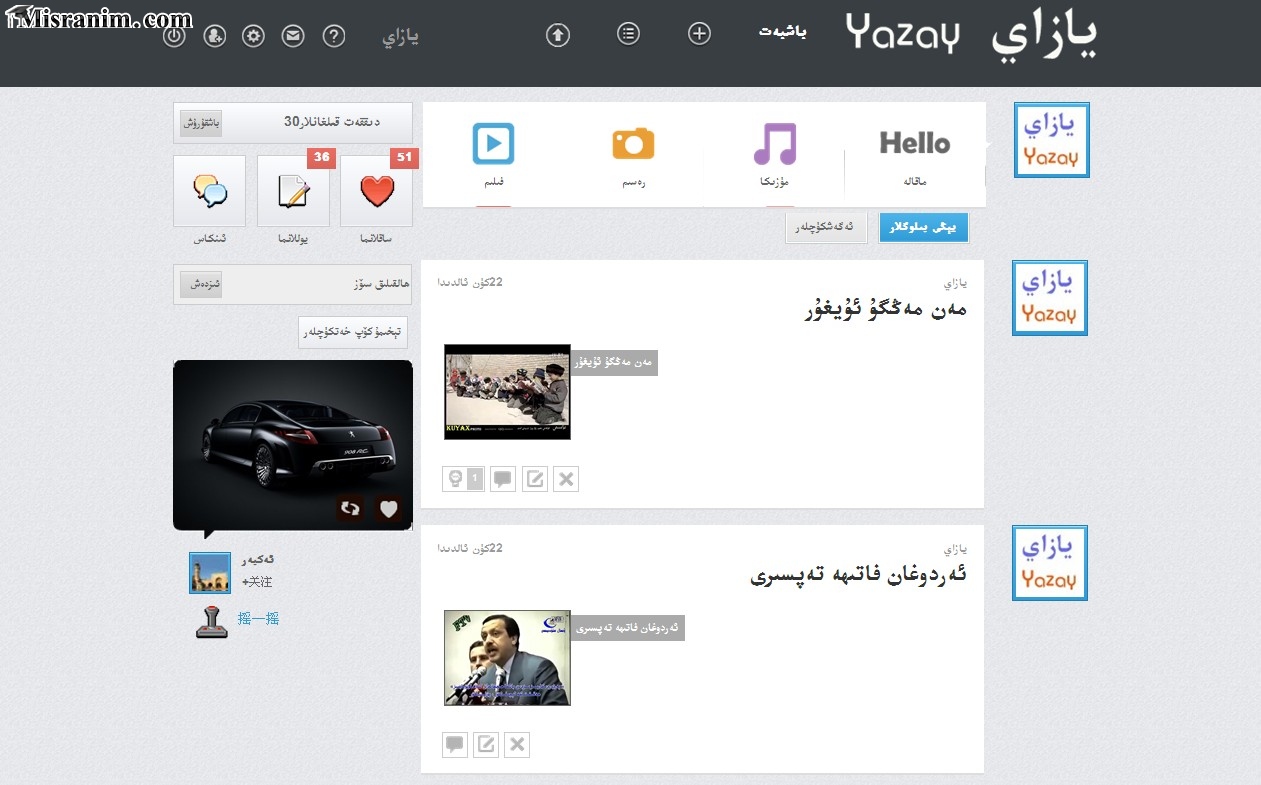This screenshot has height=785, width=1261.
Task: Click the power logout icon in header
Action: [174, 36]
